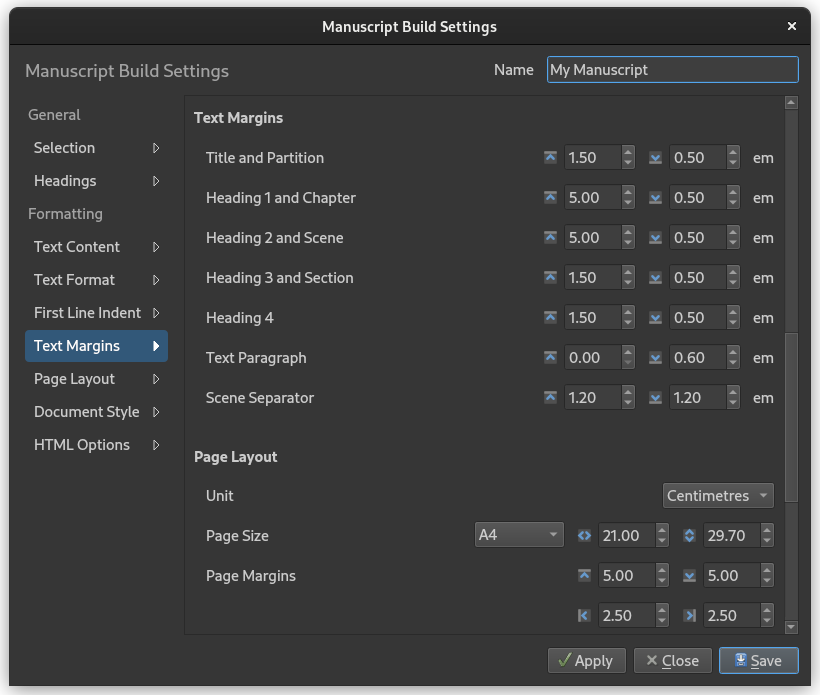The height and width of the screenshot is (695, 820).
Task: Go to the Document Style section
Action: pyautogui.click(x=96, y=412)
